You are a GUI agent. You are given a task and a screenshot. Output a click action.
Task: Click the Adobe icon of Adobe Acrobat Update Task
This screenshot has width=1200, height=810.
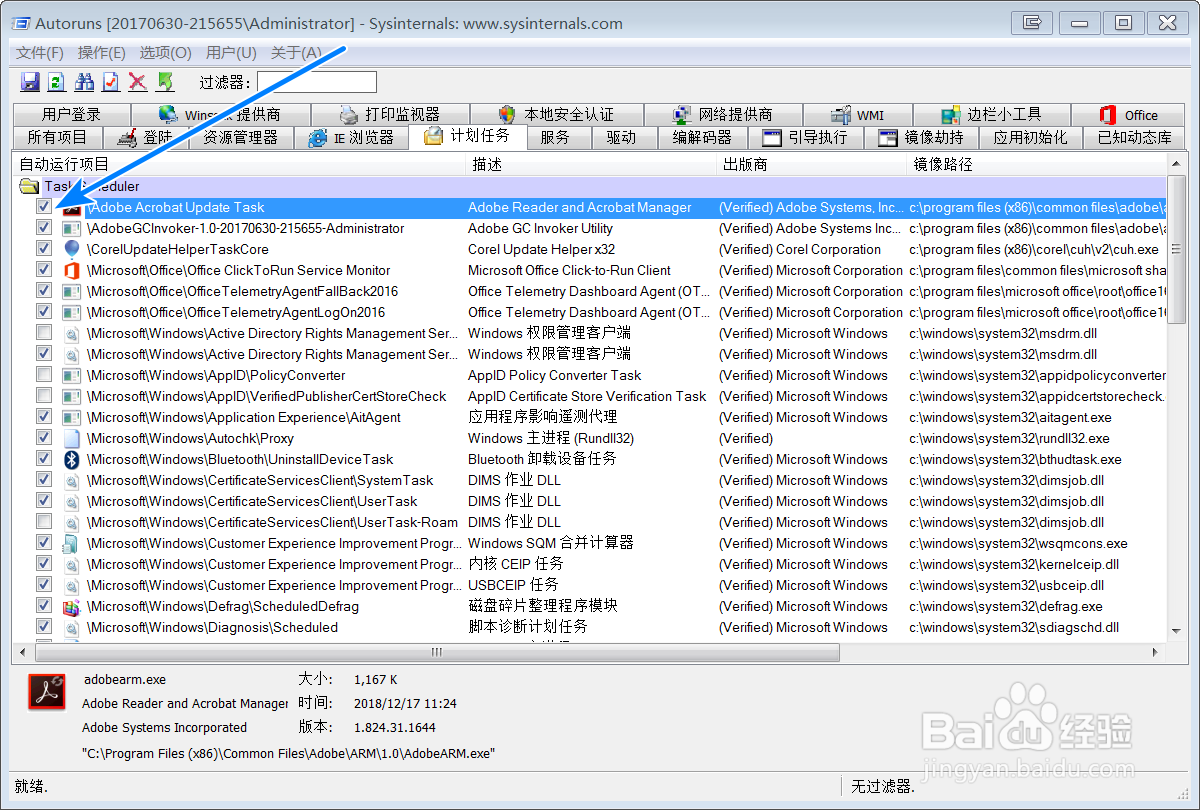coord(71,207)
